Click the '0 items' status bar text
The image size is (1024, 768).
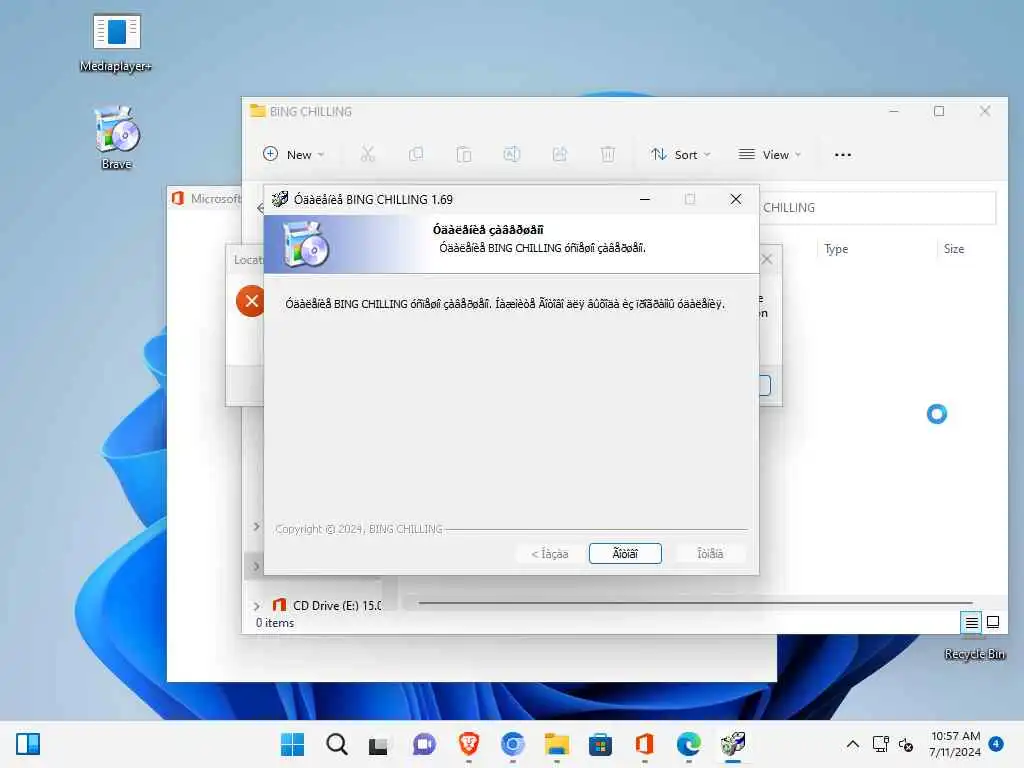275,623
